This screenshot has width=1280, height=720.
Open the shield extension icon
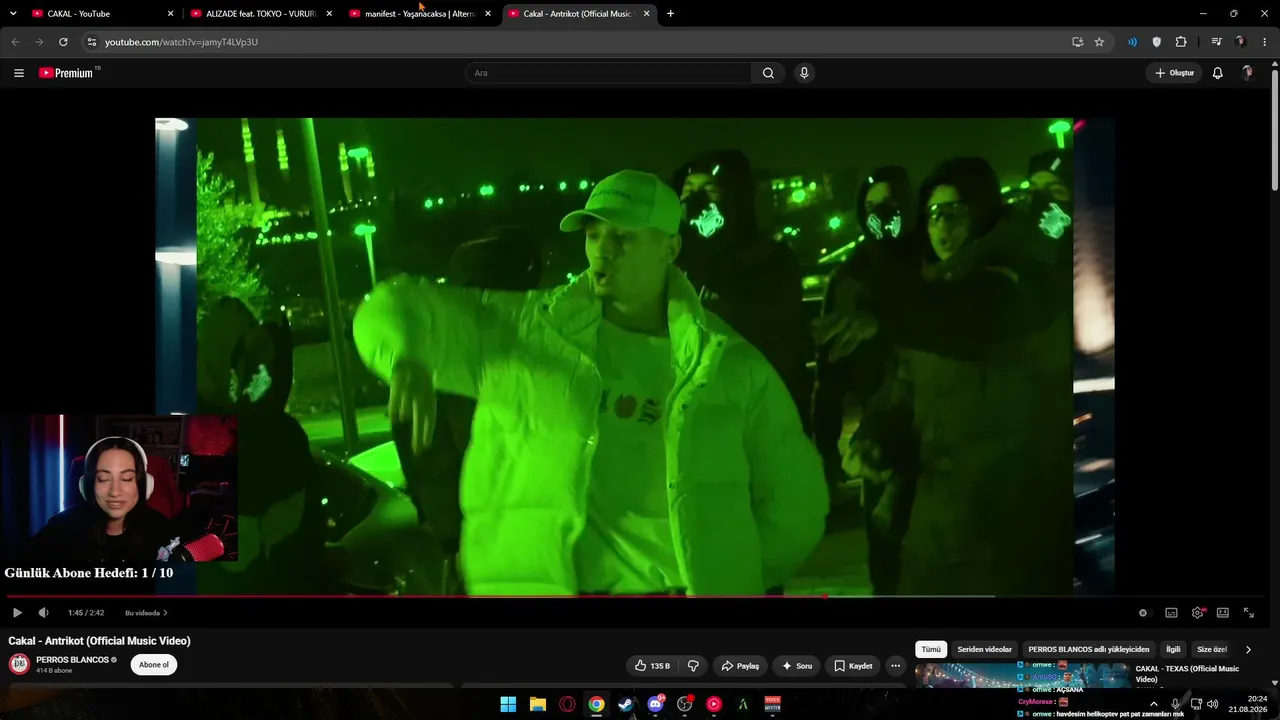[1157, 42]
